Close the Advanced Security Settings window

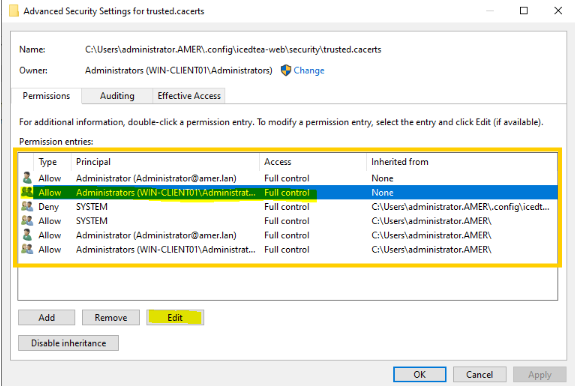point(558,11)
